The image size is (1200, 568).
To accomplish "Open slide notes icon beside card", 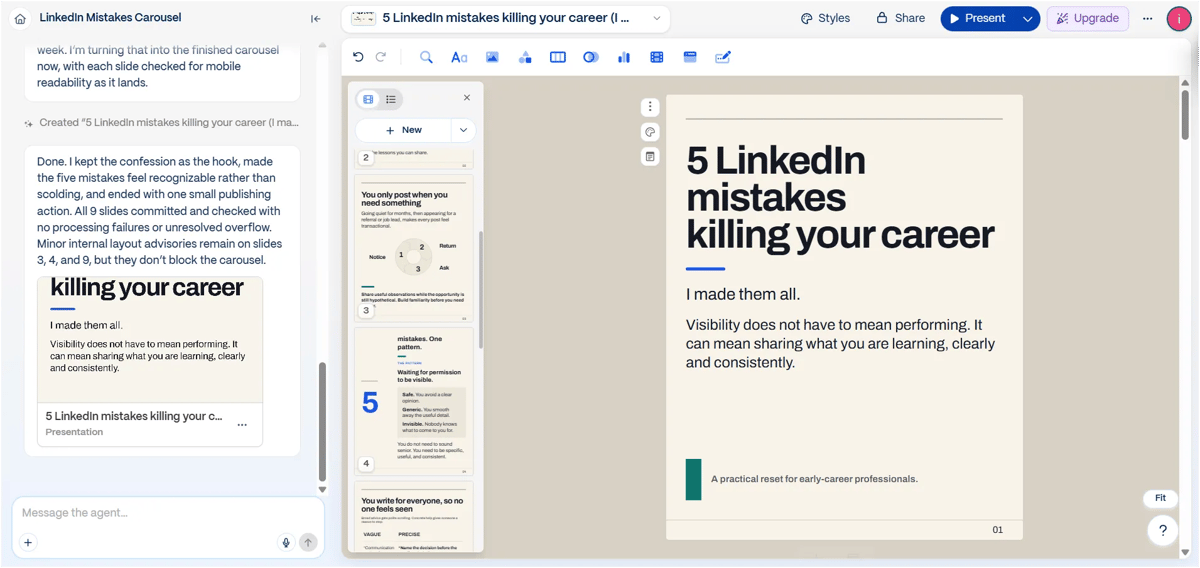I will (650, 157).
